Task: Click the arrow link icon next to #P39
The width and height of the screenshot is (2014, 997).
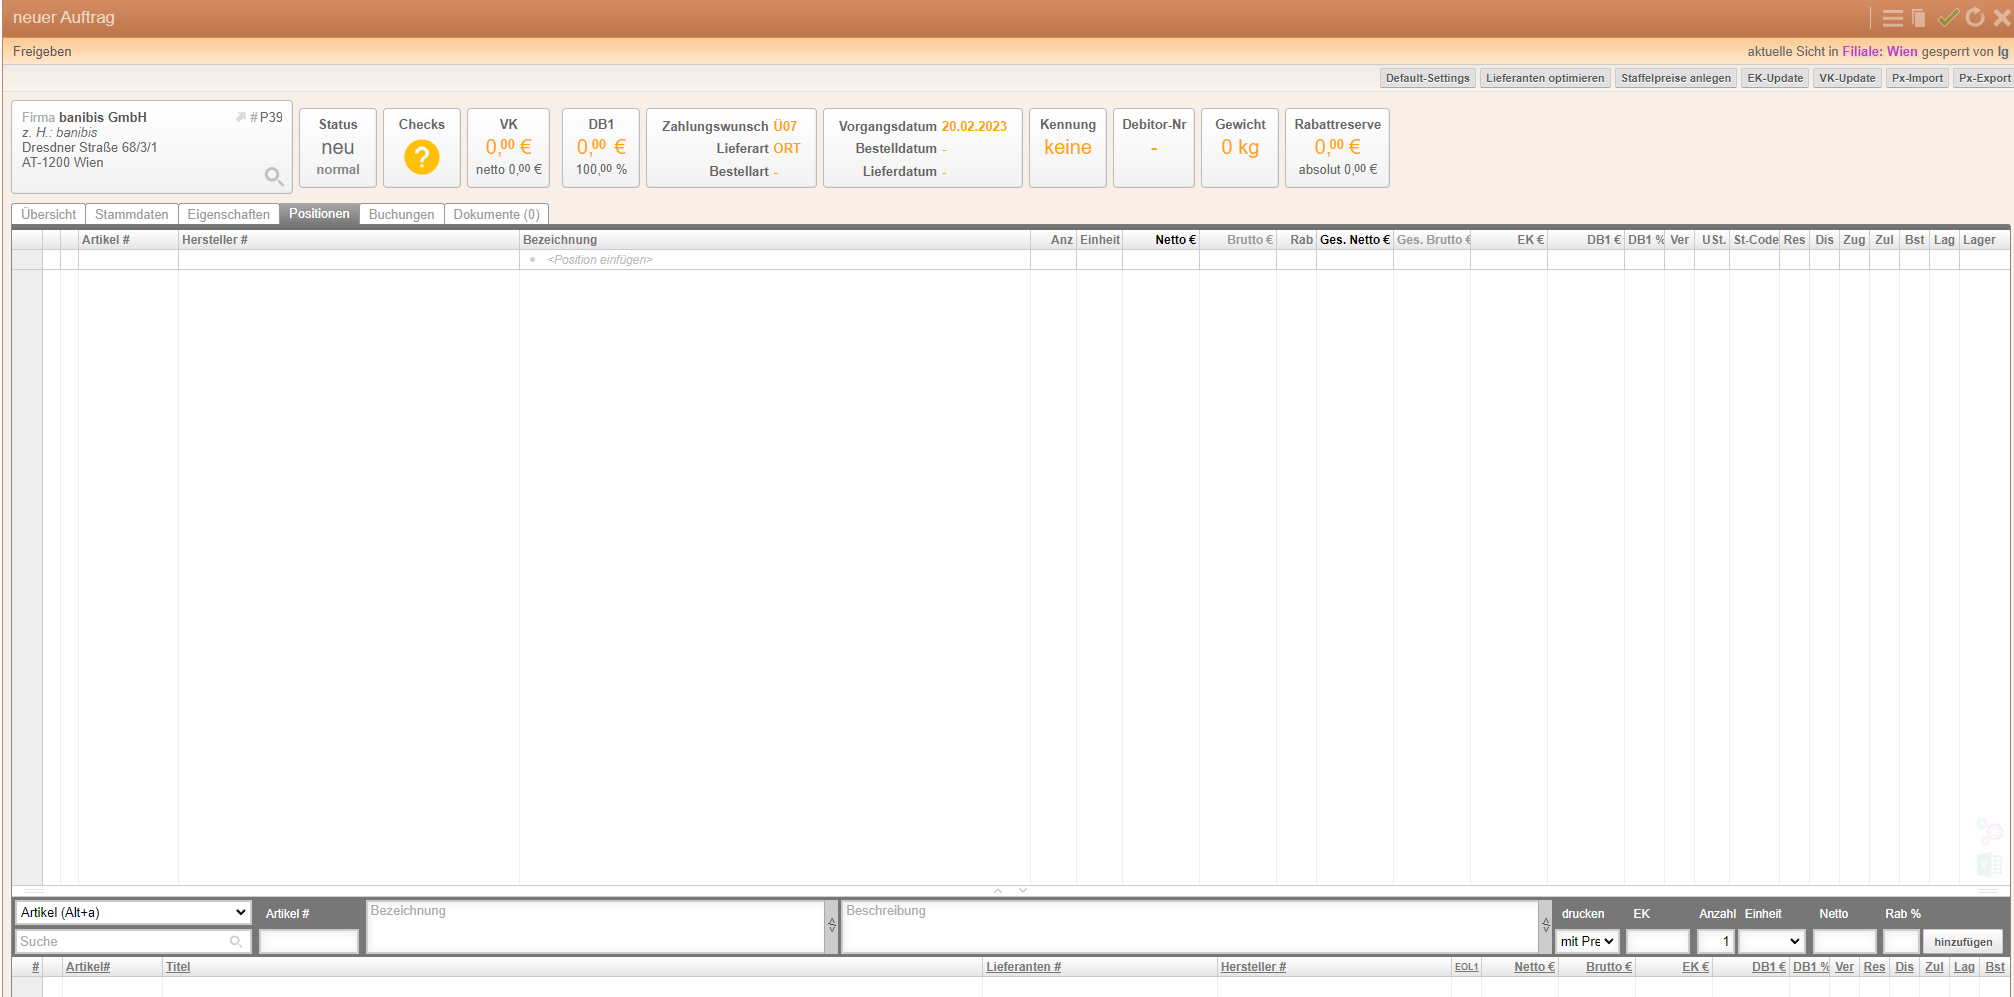Action: pos(241,117)
